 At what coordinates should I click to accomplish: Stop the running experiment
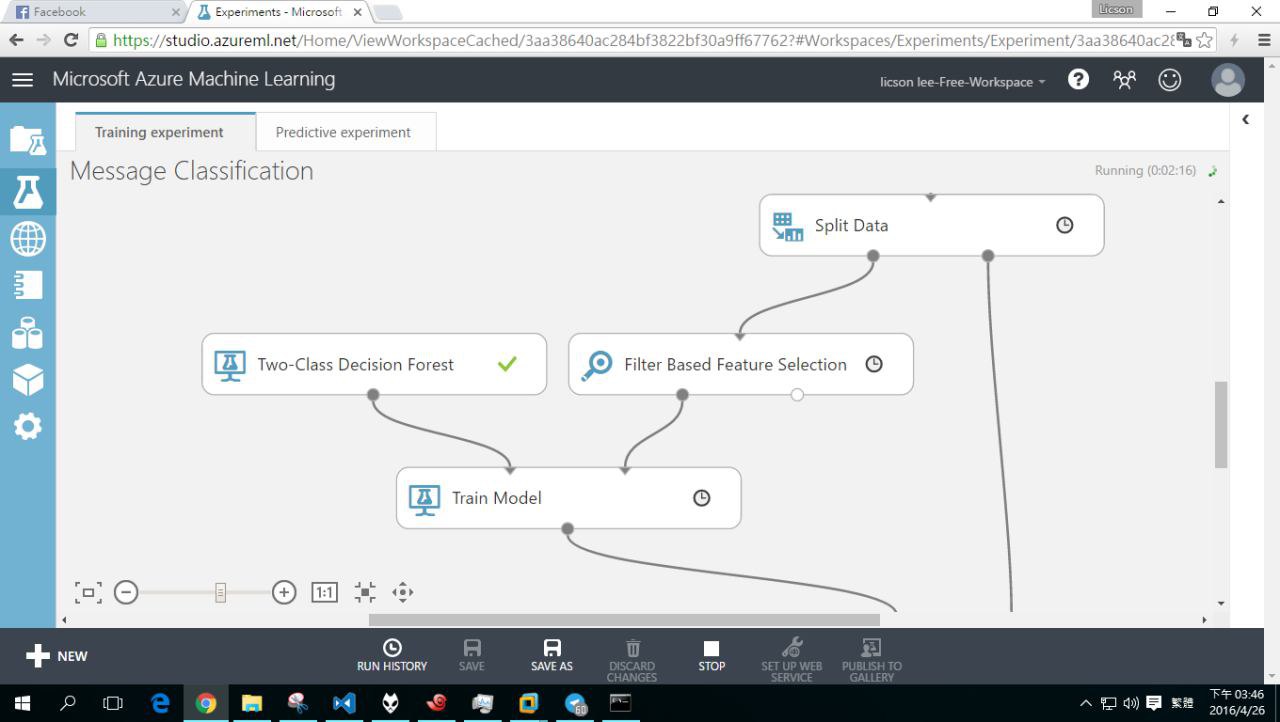712,656
